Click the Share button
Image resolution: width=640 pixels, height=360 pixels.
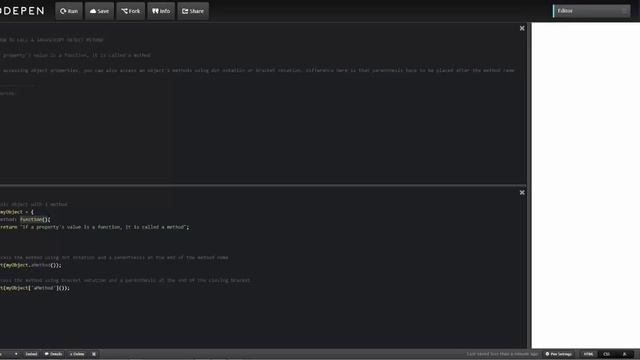tap(193, 11)
